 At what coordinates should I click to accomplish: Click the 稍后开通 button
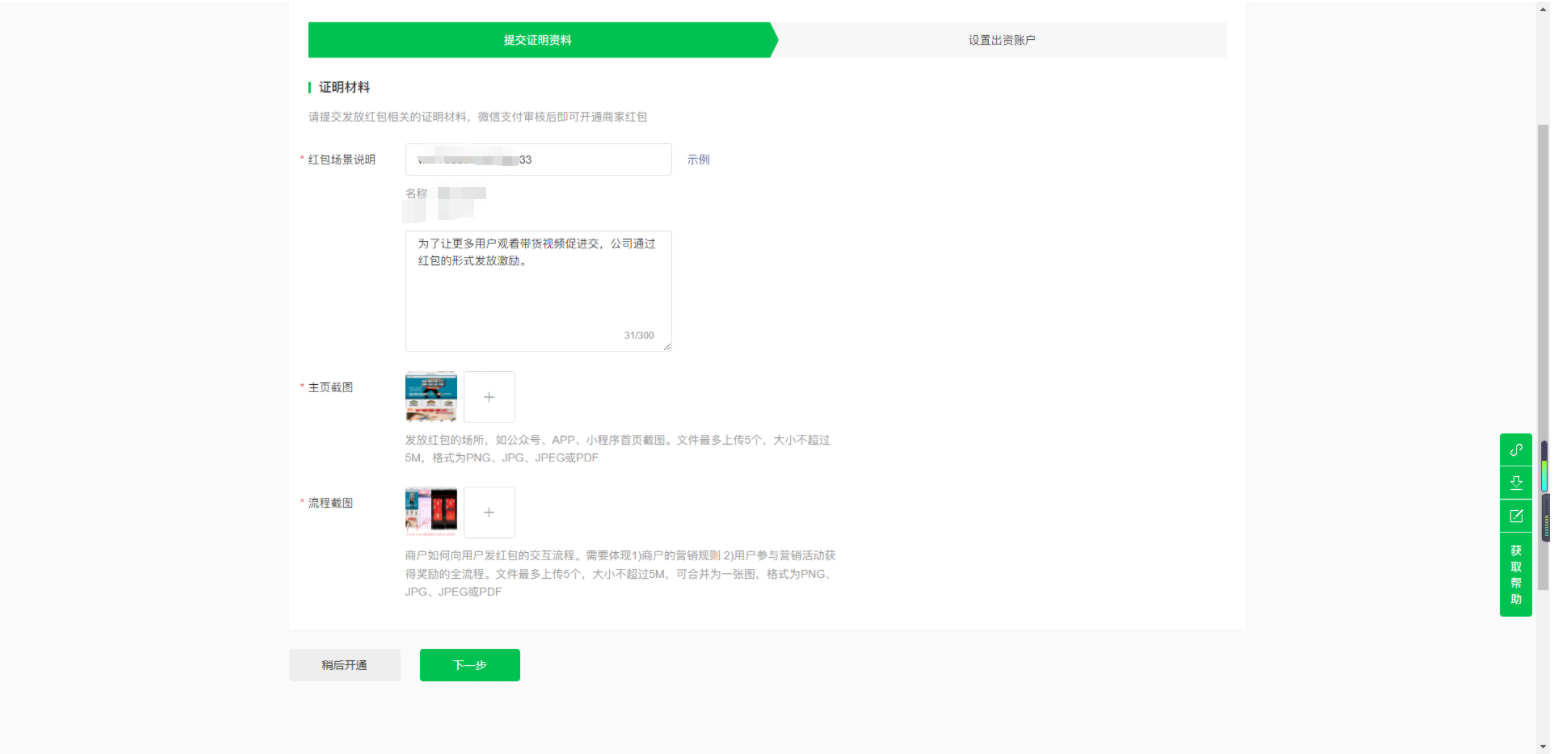point(344,665)
